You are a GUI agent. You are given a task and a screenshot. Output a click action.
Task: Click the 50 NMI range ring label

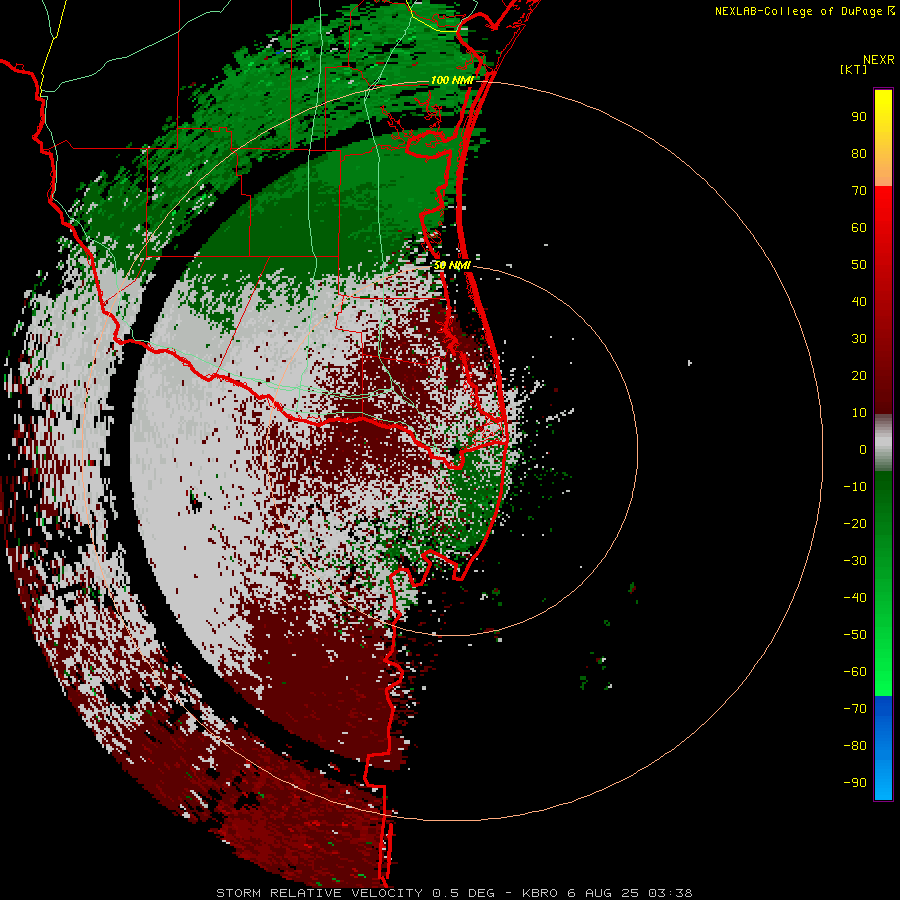[452, 265]
